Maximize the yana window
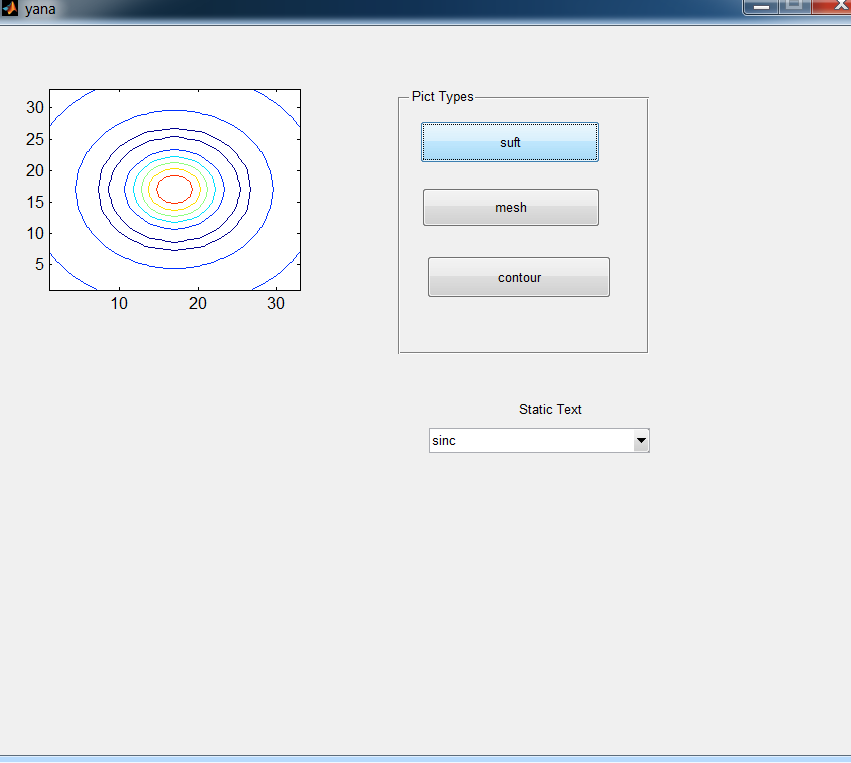Viewport: 851px width, 763px height. coord(795,7)
